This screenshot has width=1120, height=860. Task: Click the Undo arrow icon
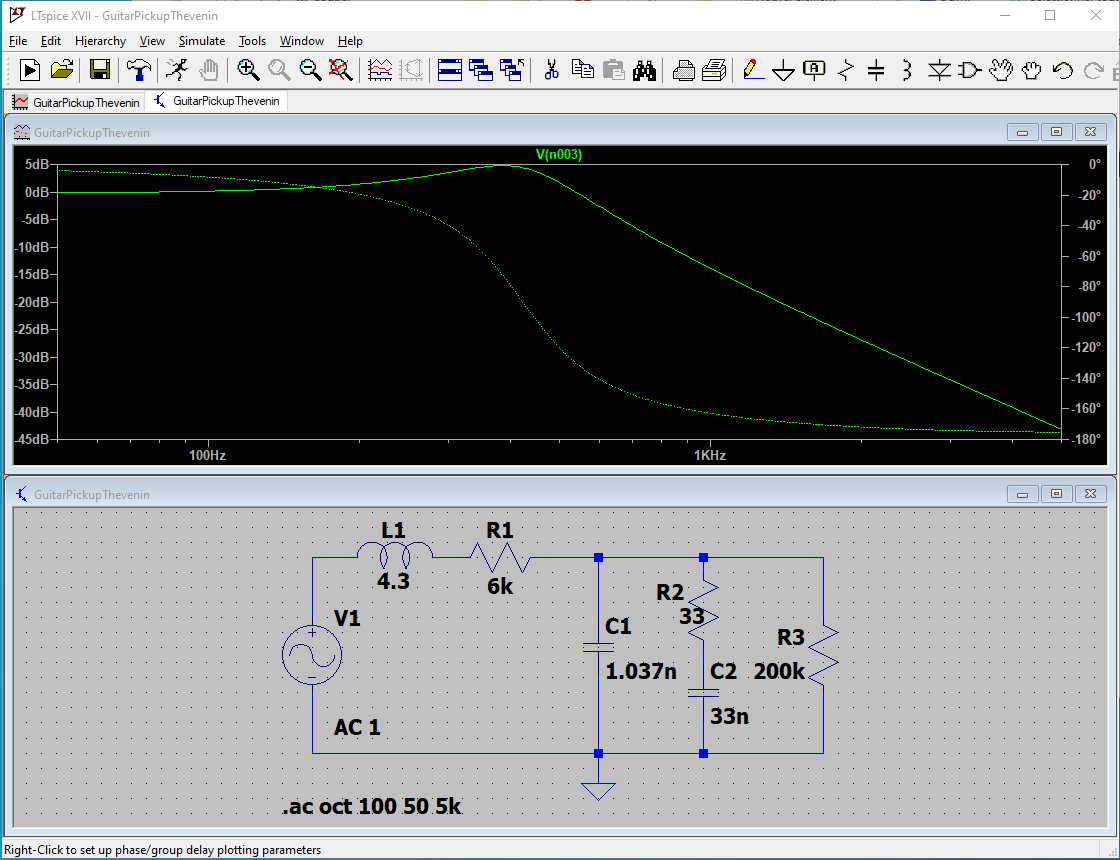pos(1063,70)
